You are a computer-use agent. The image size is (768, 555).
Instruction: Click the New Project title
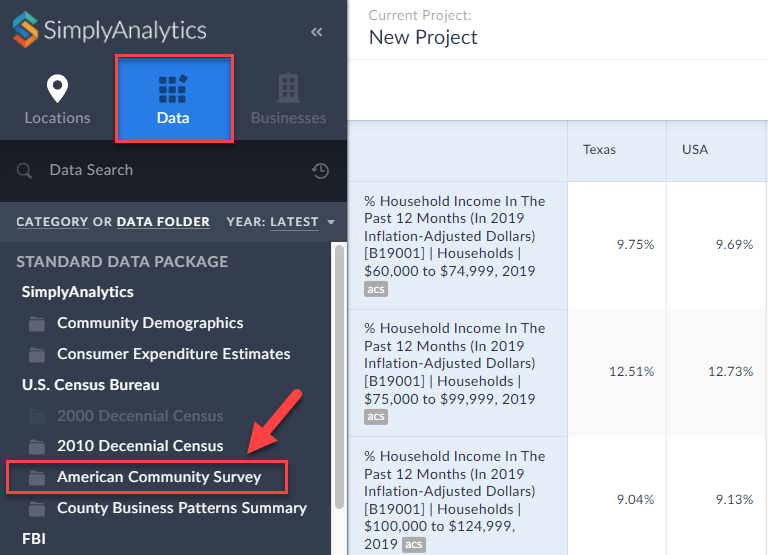(423, 38)
